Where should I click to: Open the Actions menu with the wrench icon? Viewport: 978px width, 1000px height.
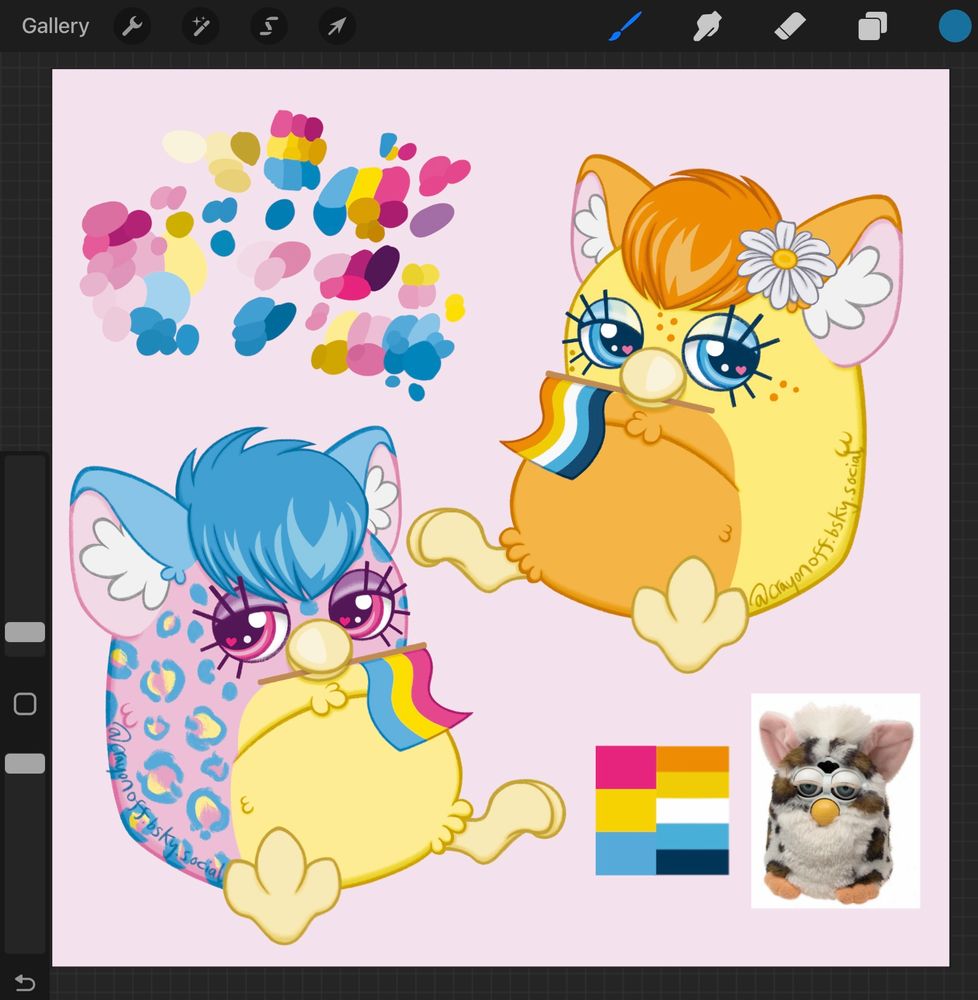131,26
